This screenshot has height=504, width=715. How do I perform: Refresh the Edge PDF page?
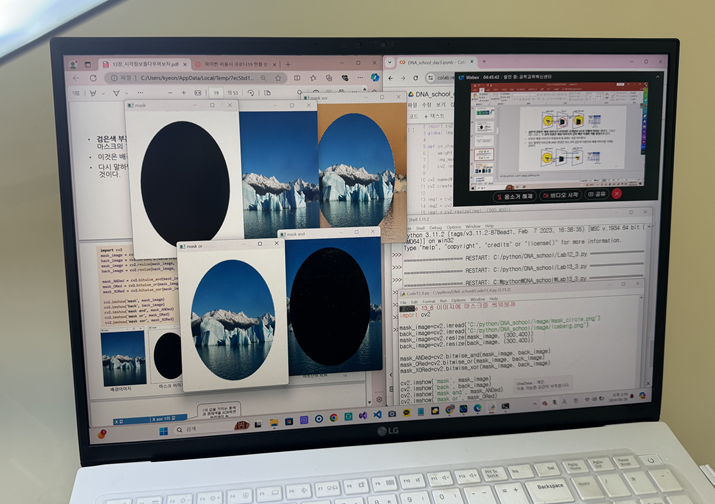[93, 78]
